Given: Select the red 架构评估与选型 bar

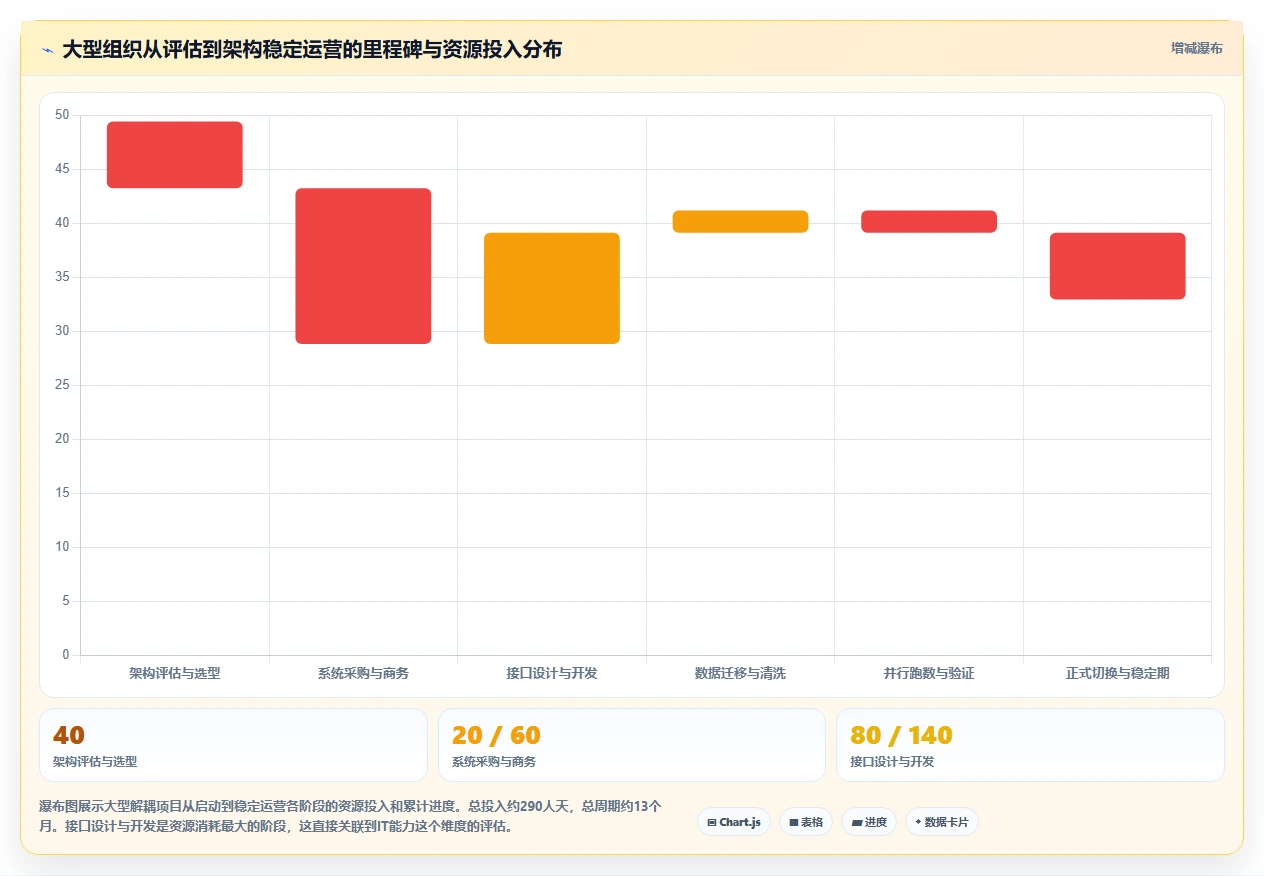Looking at the screenshot, I should click(175, 155).
